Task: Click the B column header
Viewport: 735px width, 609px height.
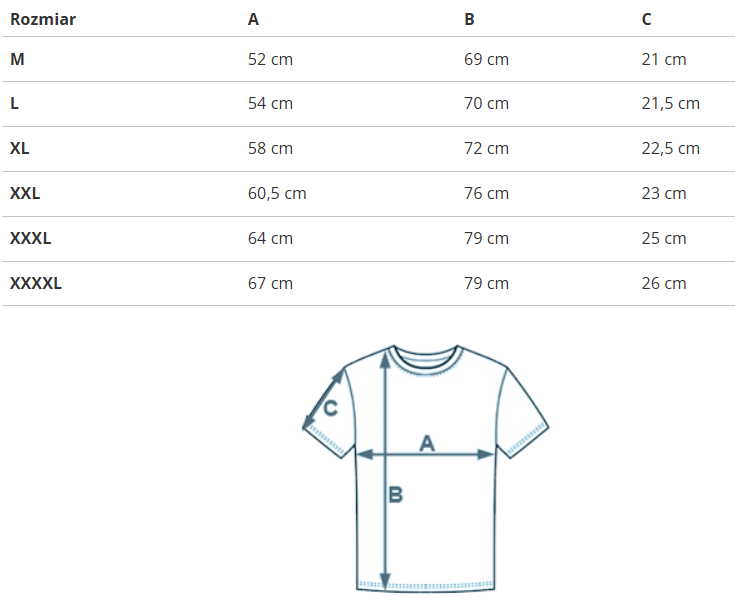Action: [x=469, y=19]
